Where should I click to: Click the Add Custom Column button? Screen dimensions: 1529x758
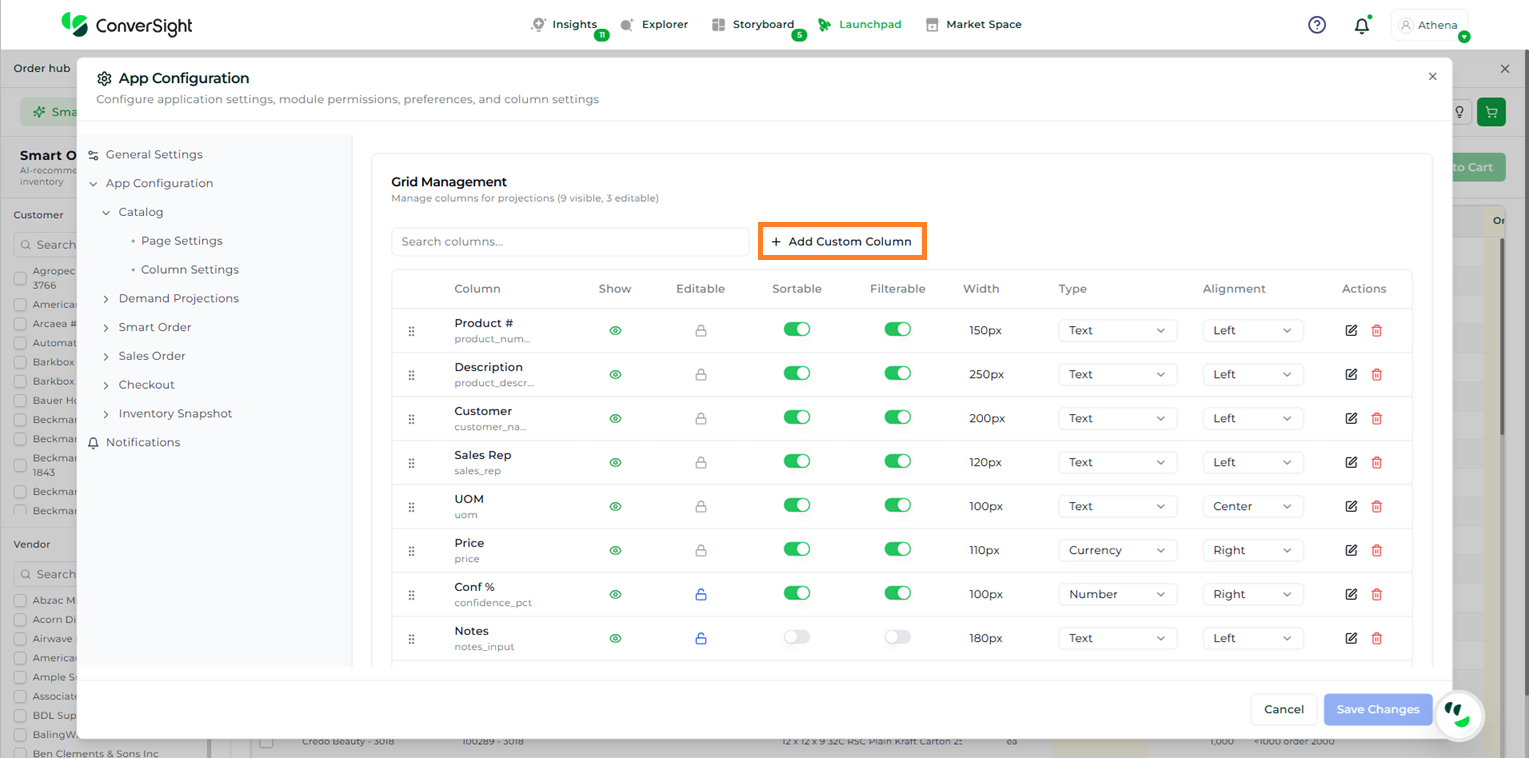pos(841,241)
